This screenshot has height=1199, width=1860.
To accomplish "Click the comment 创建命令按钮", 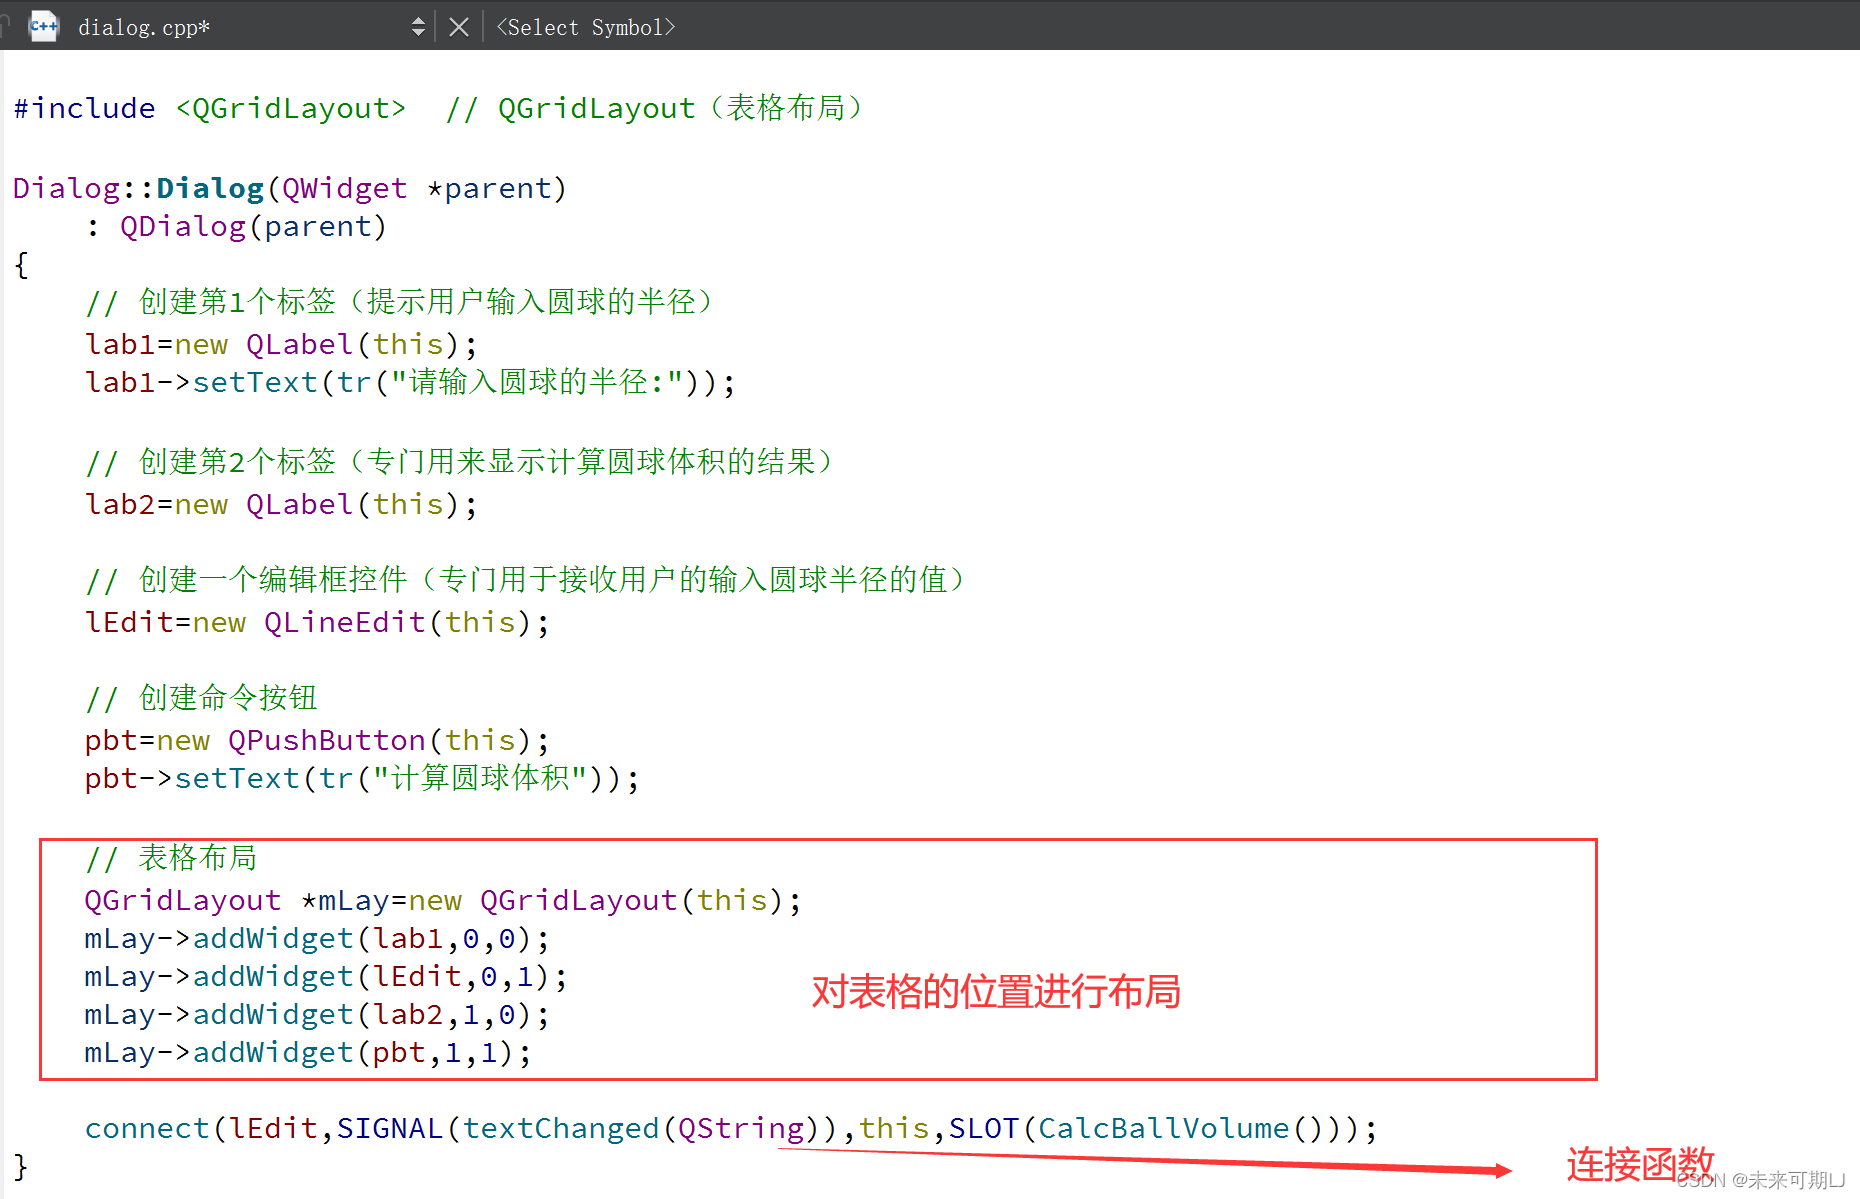I will (x=201, y=698).
